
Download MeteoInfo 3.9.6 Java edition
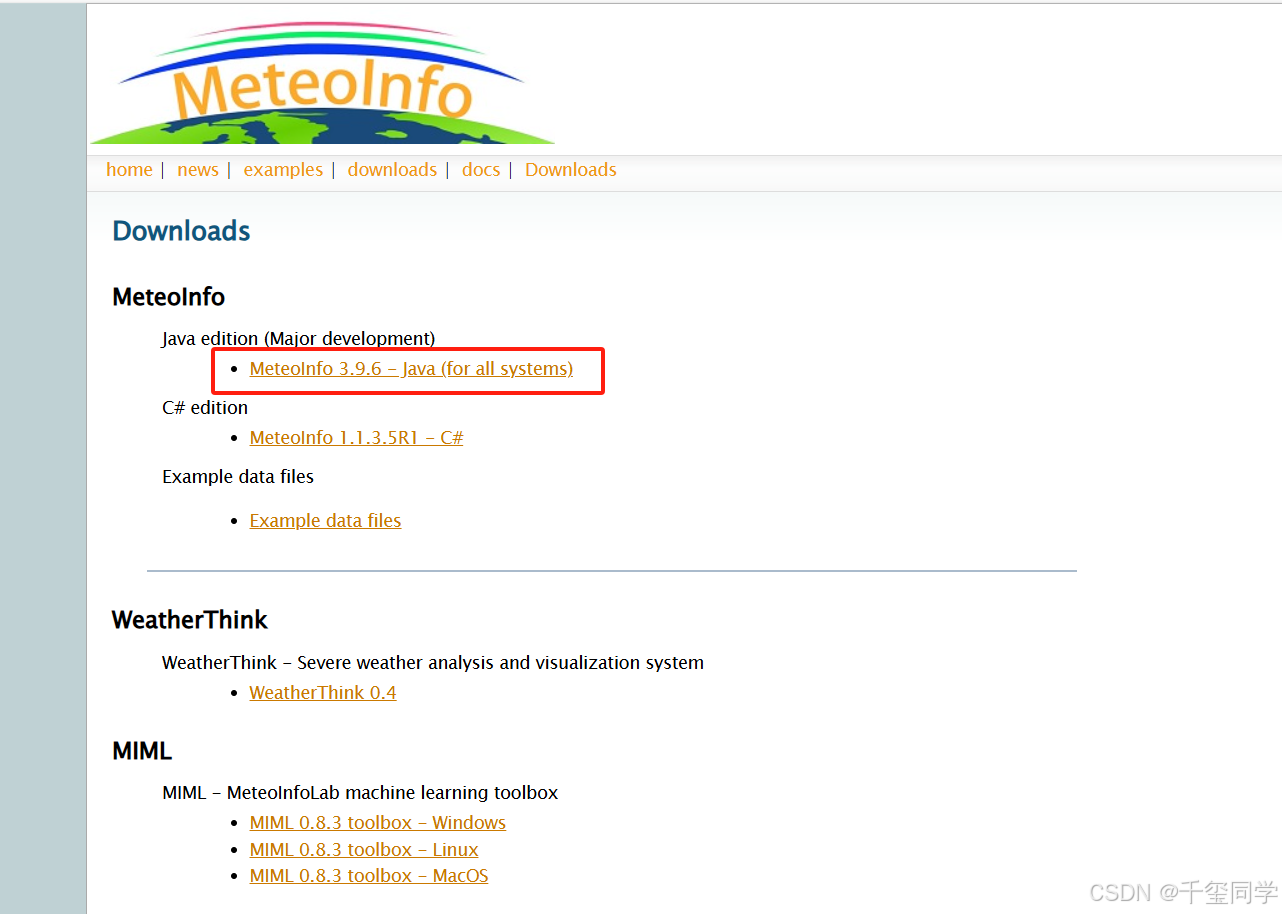click(x=411, y=369)
